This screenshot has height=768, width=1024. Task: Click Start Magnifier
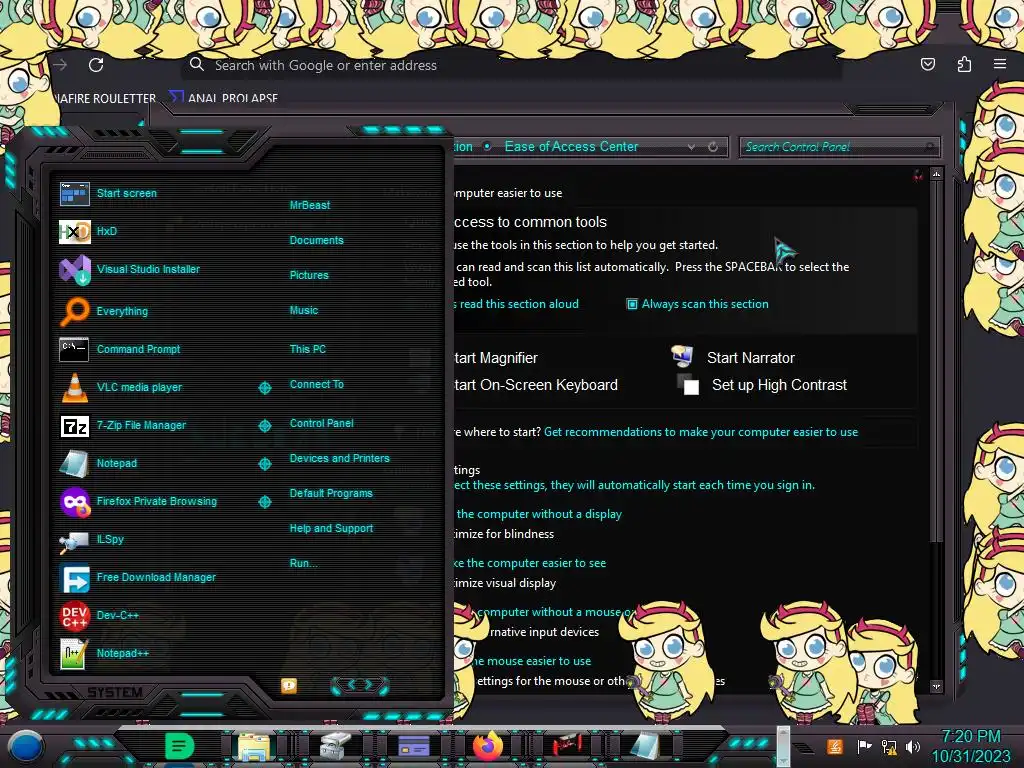(x=496, y=358)
